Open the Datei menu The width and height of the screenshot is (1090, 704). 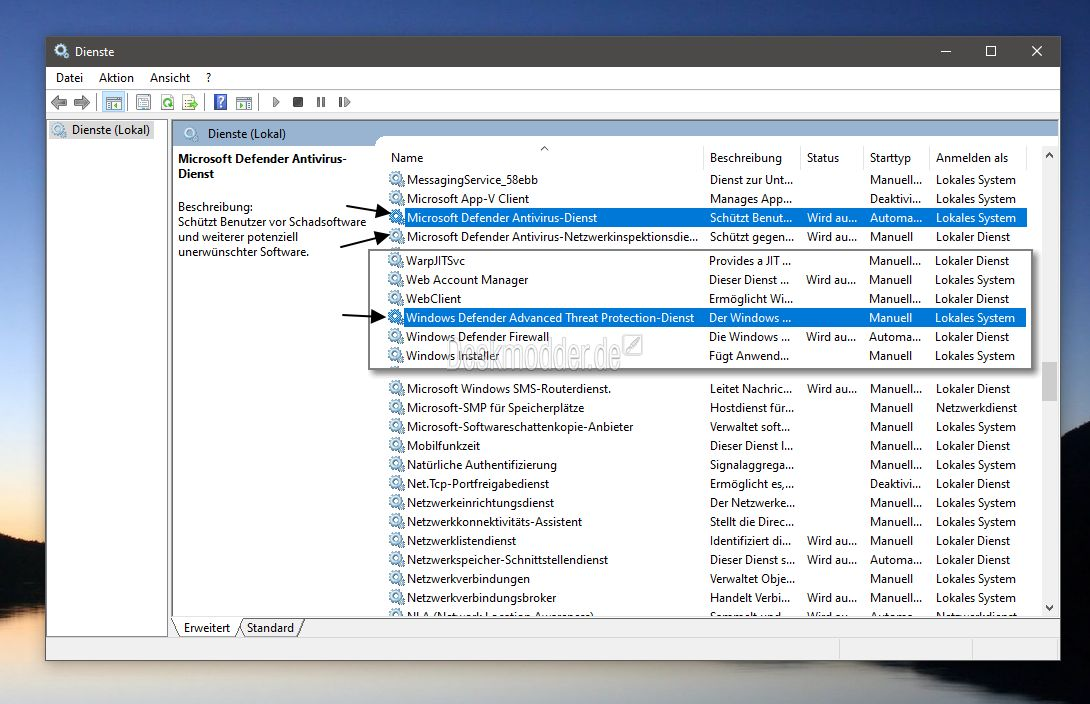(x=70, y=78)
